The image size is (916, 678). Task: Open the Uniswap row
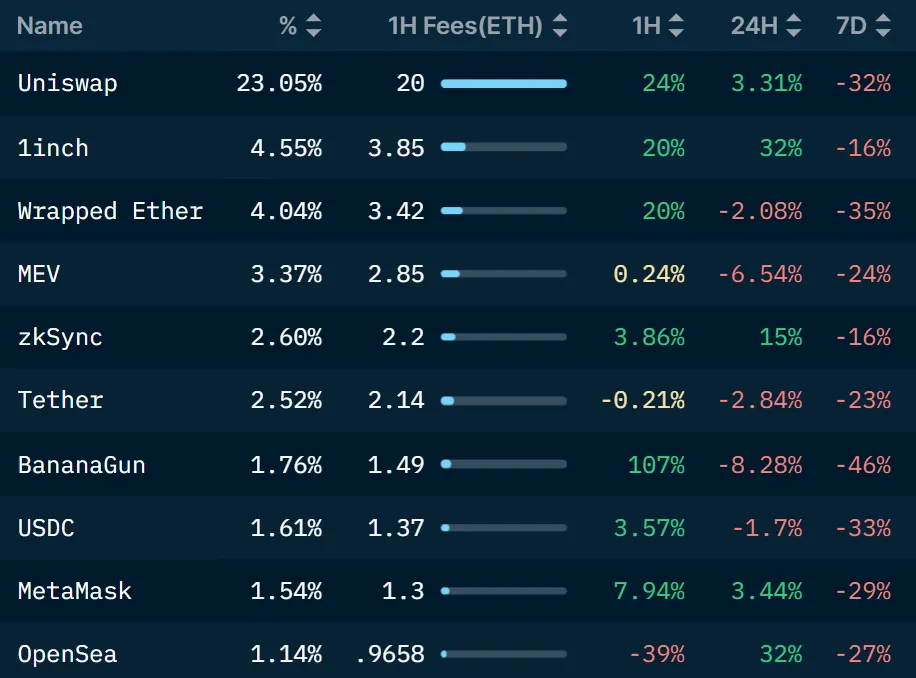pyautogui.click(x=67, y=84)
